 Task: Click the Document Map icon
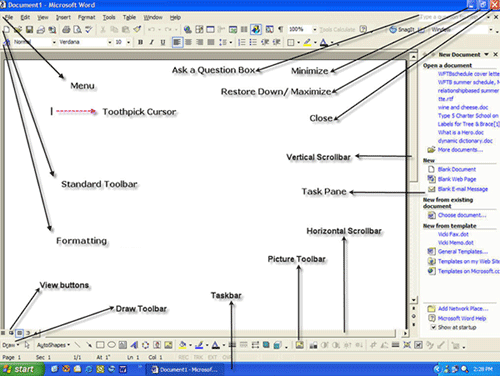[x=269, y=30]
